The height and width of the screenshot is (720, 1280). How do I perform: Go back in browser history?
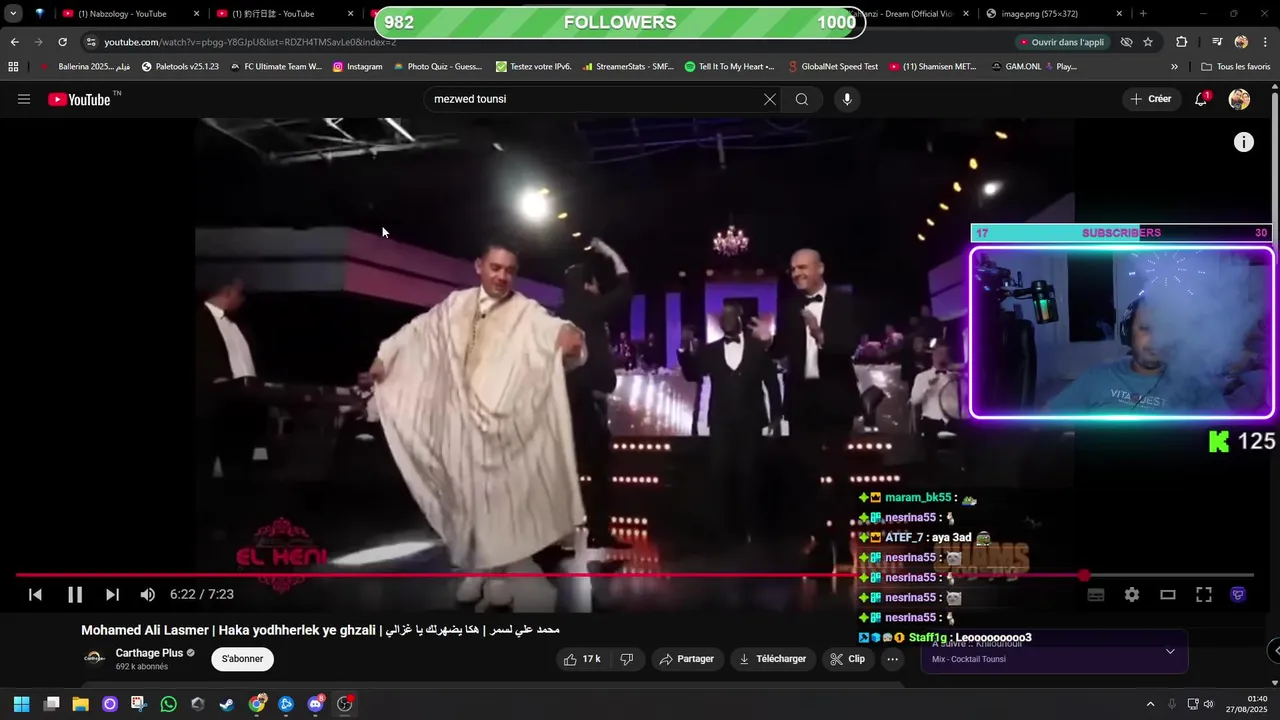14,42
